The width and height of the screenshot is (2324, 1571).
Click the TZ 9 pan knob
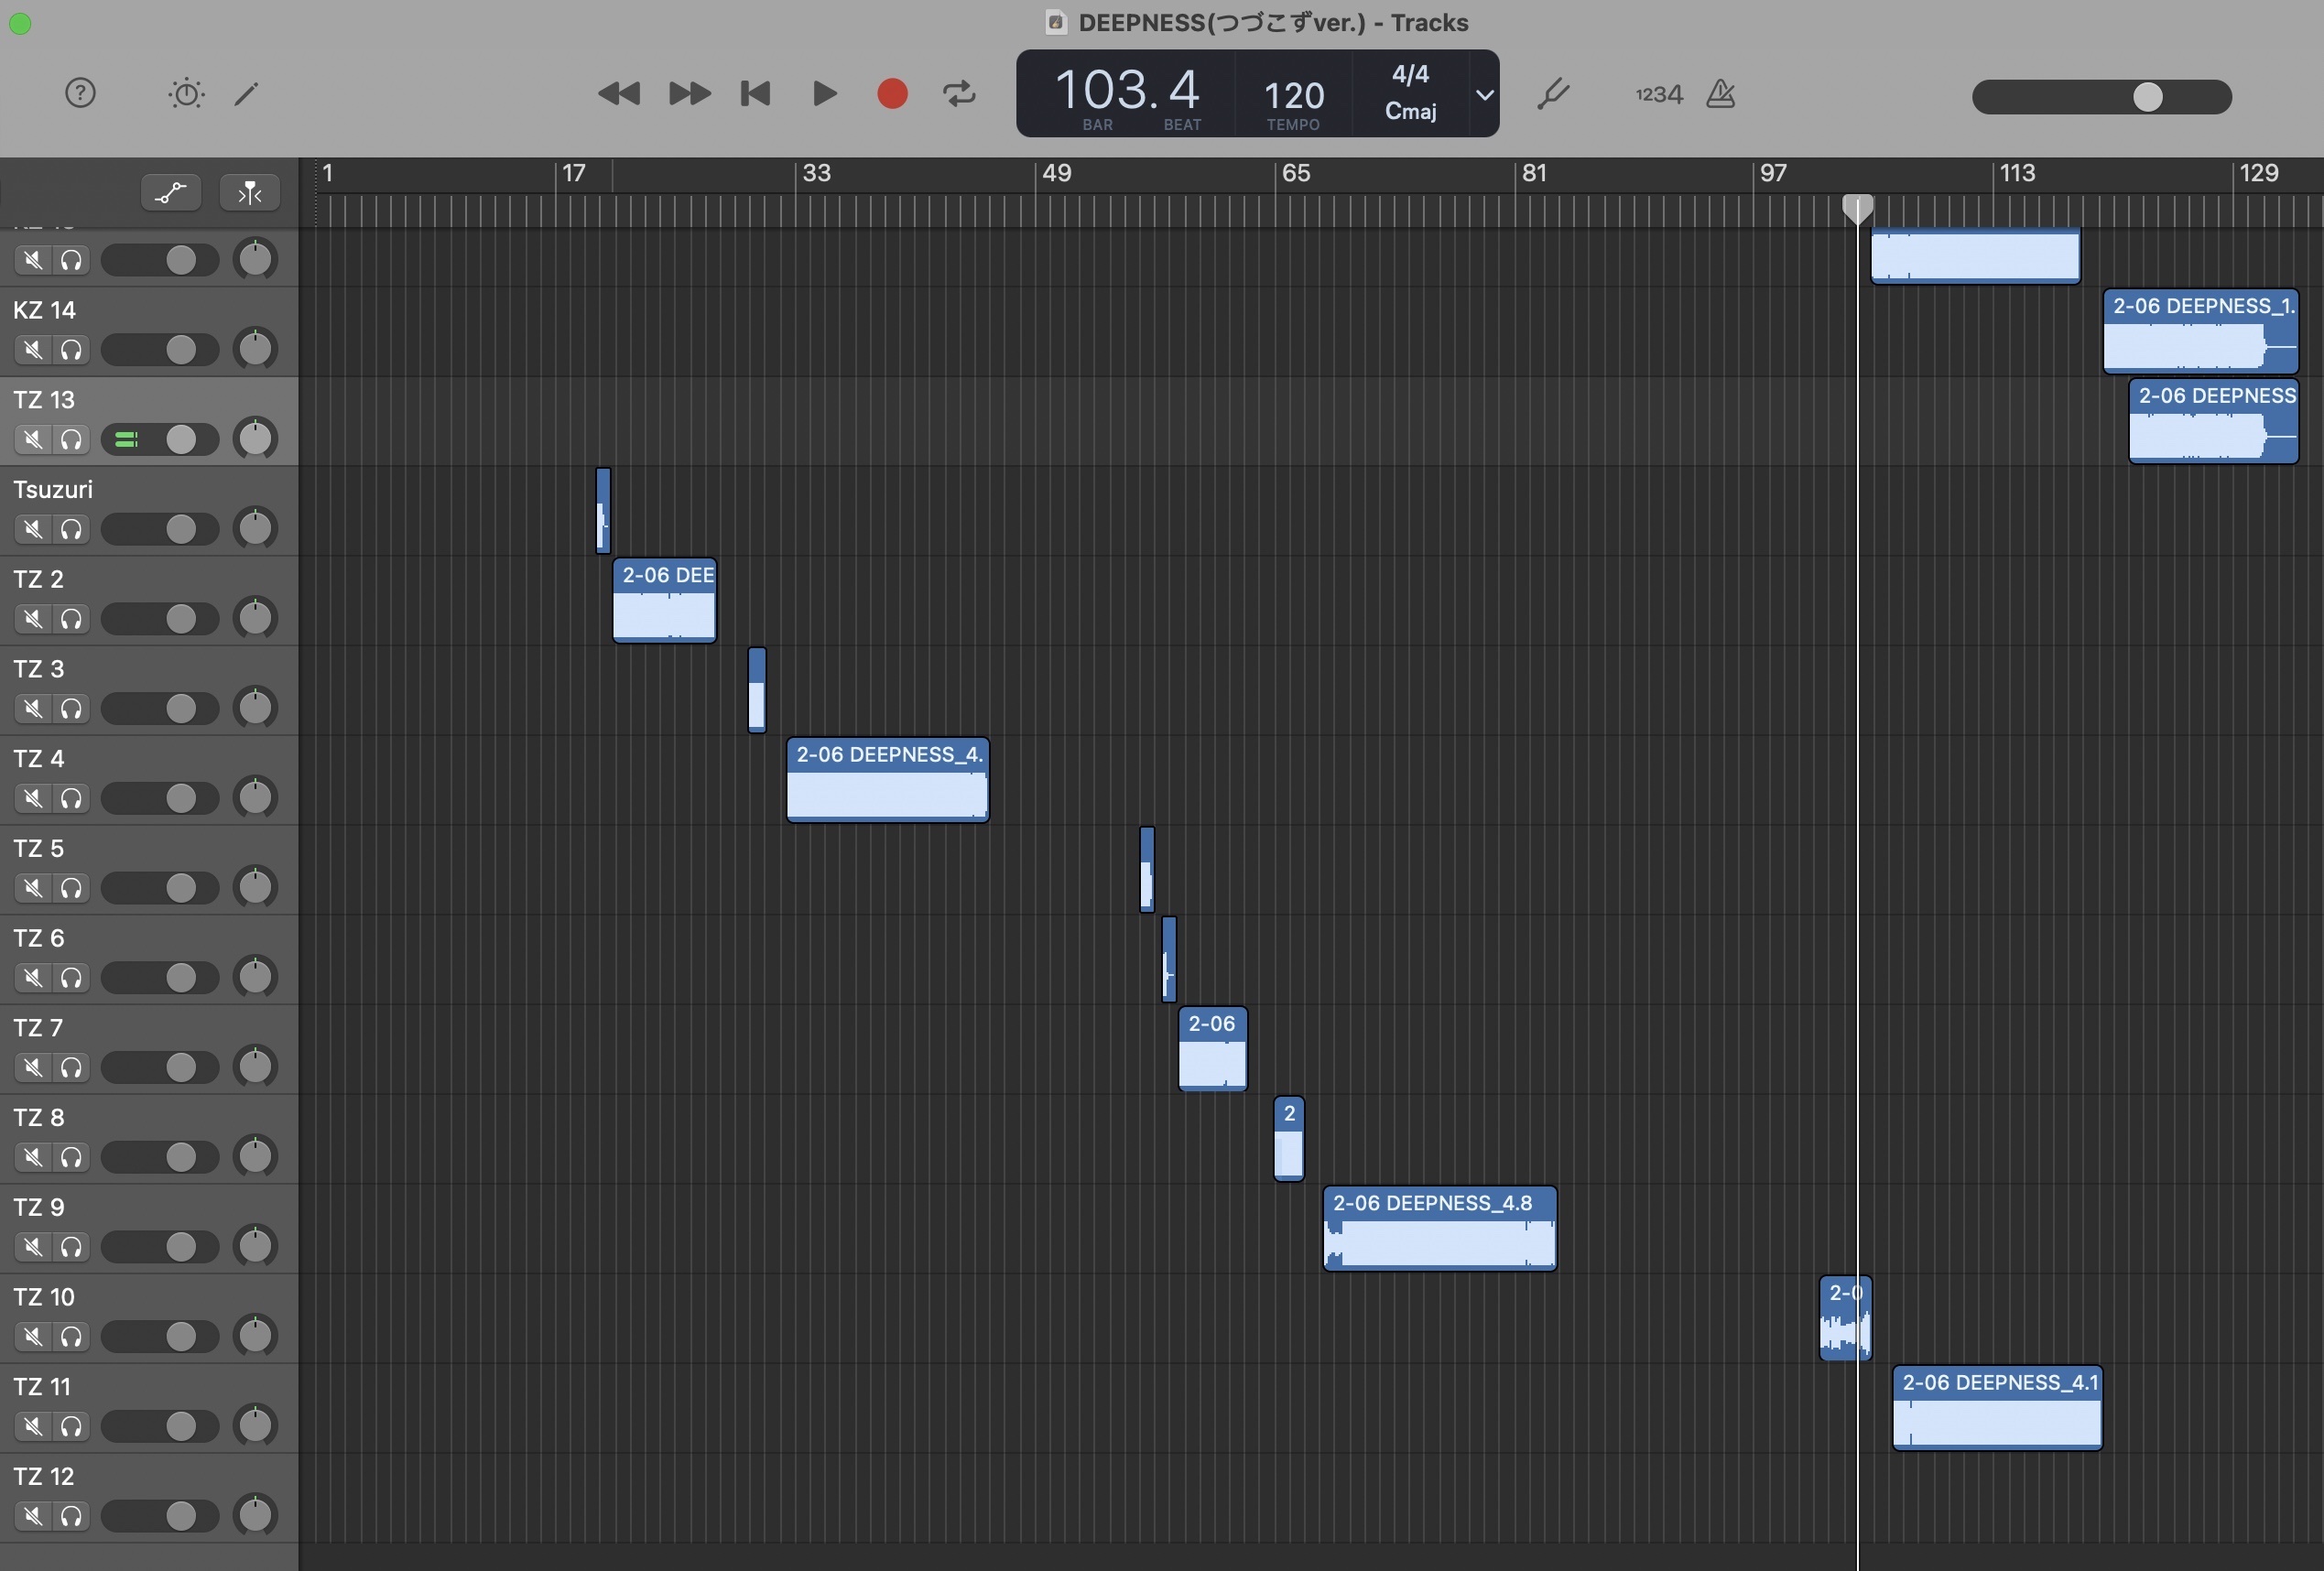[x=256, y=1246]
